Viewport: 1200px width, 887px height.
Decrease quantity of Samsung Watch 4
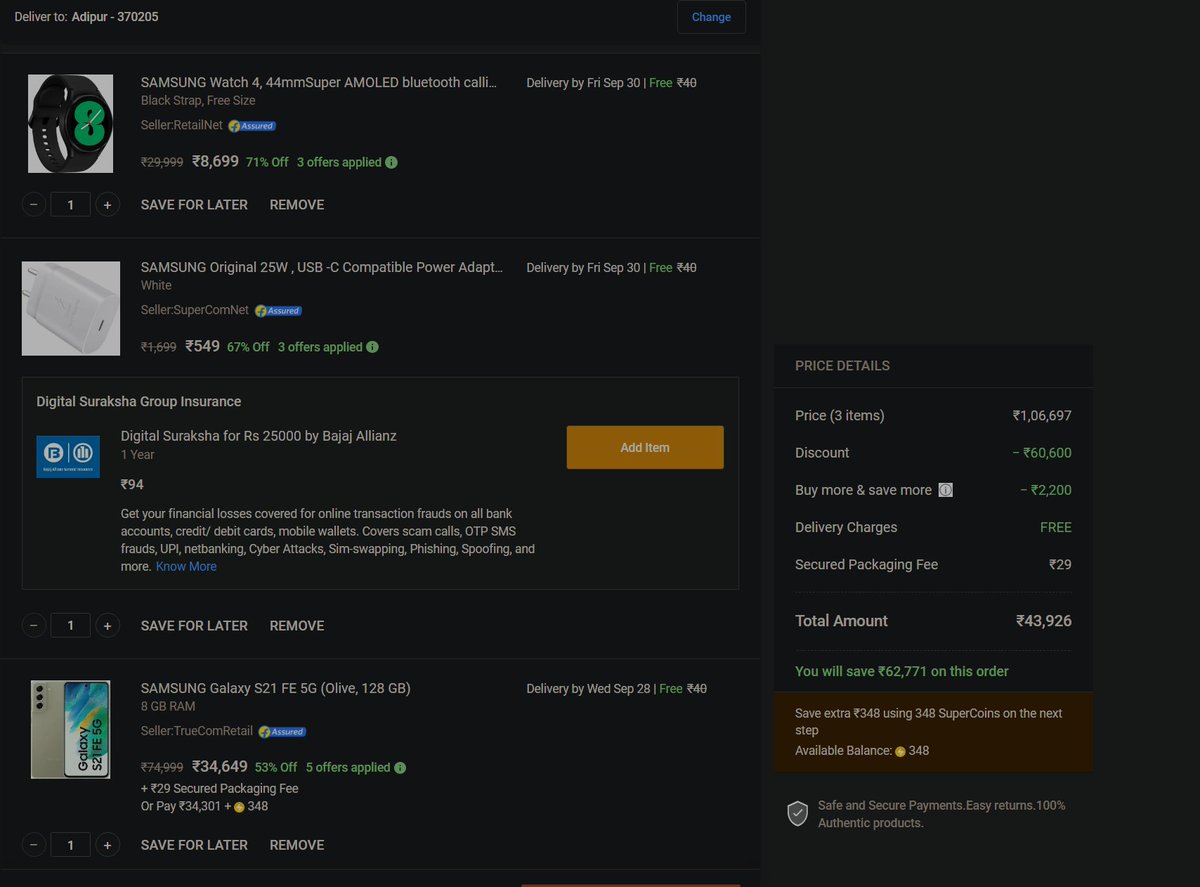tap(34, 205)
